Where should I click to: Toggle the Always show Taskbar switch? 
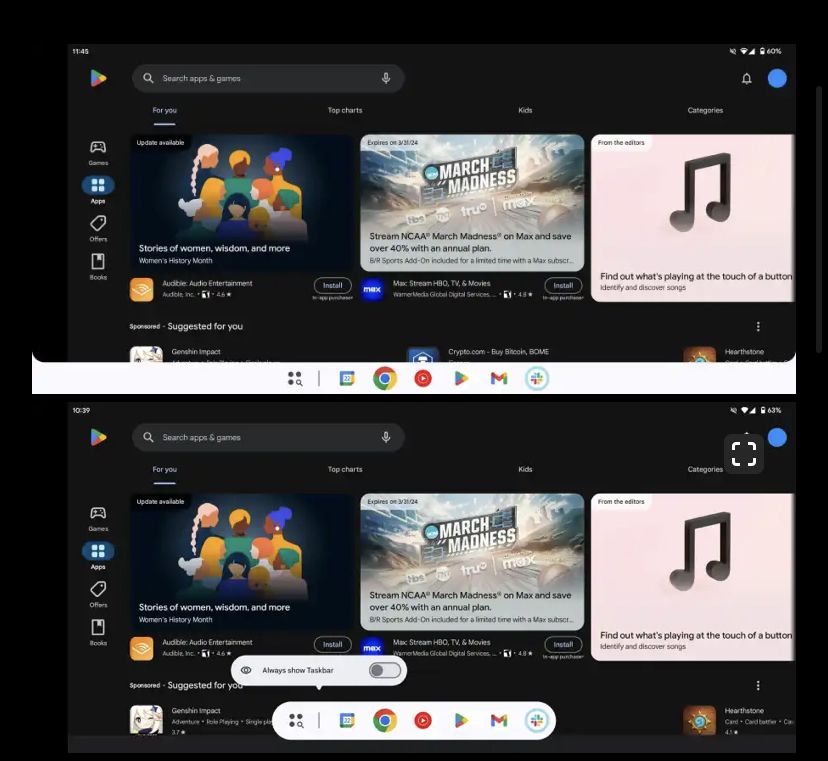[x=384, y=670]
